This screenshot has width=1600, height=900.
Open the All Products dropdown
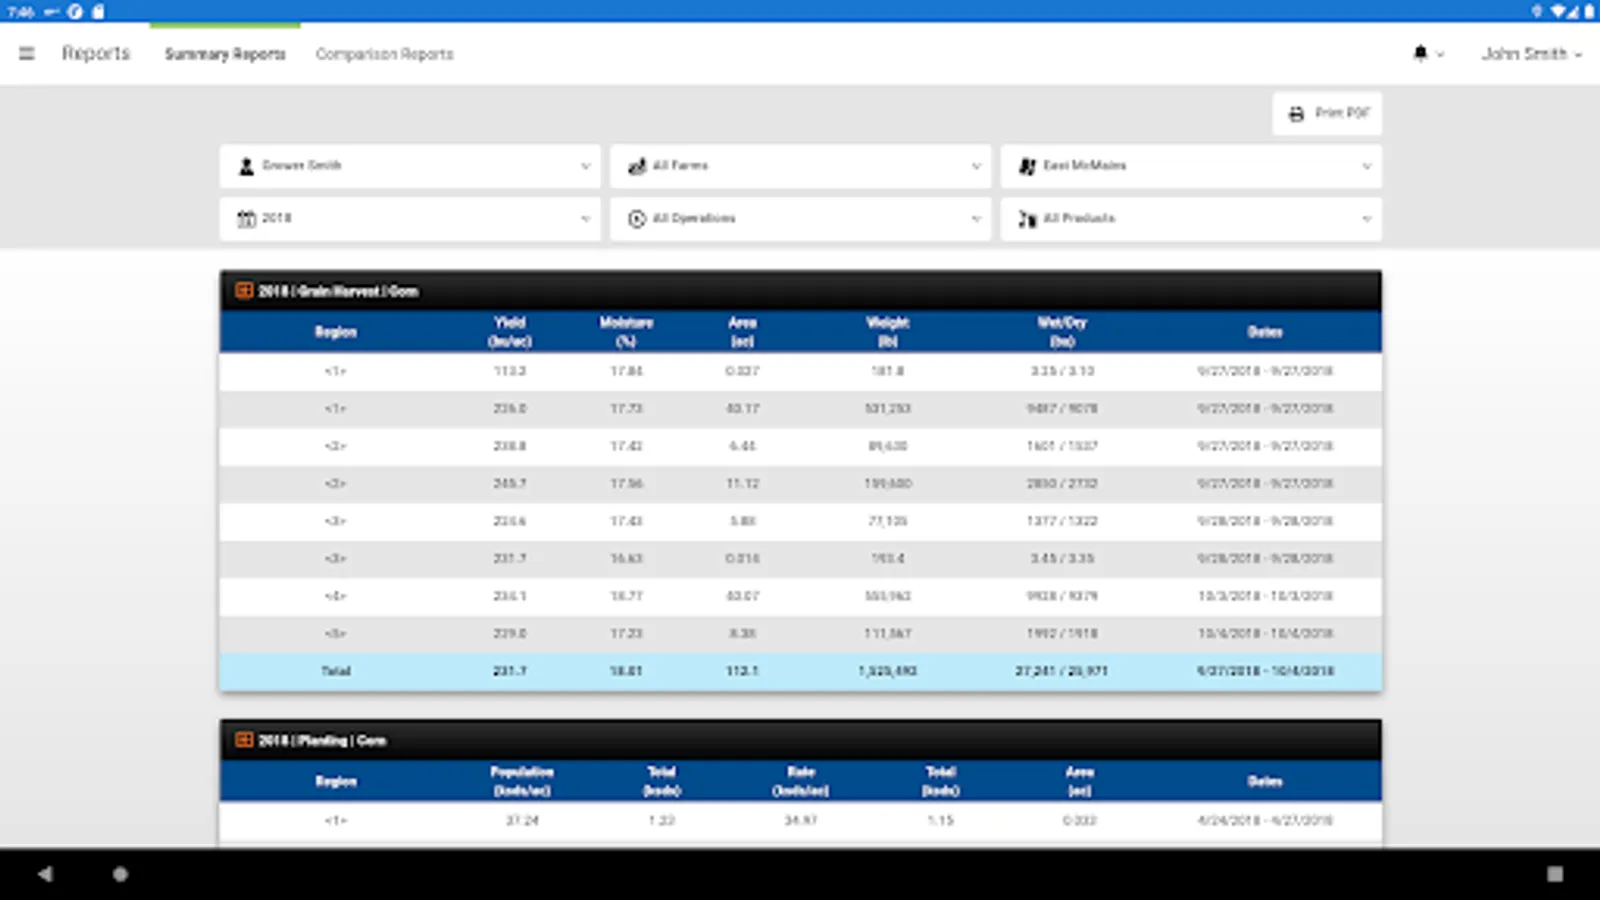click(1191, 218)
